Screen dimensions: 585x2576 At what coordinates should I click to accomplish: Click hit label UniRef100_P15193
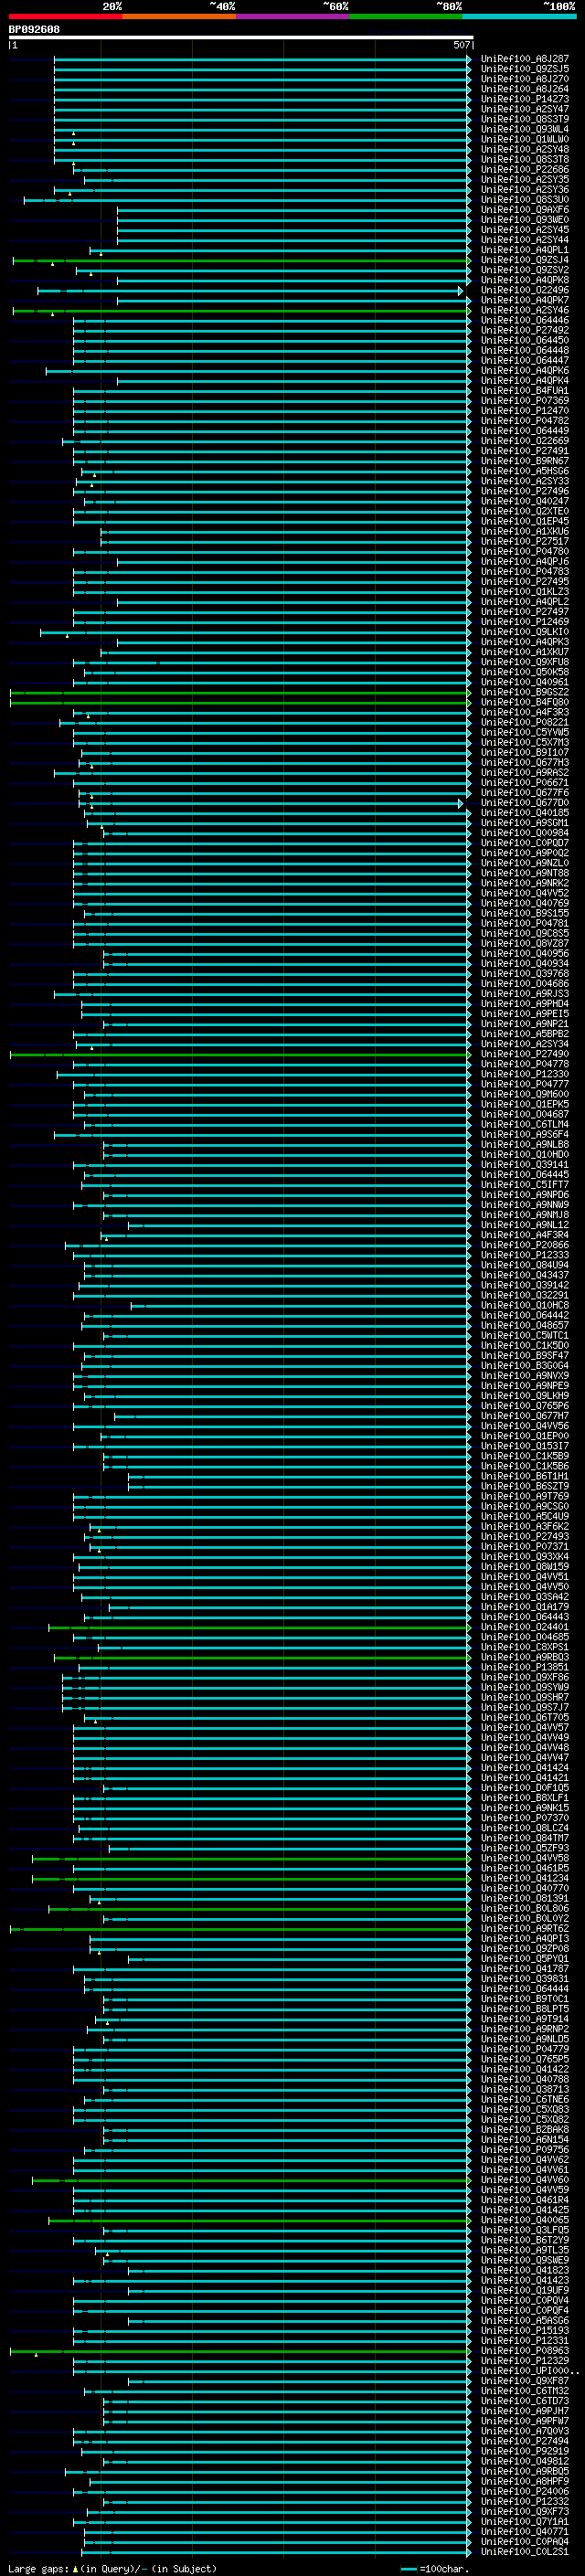click(x=525, y=2330)
